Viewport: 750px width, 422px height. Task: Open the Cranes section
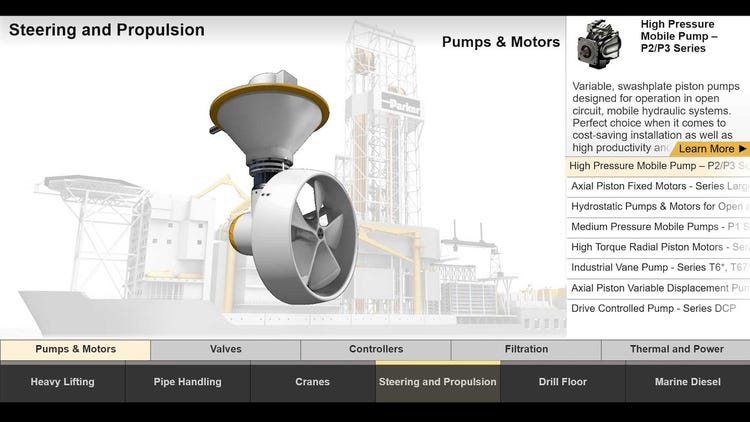(x=312, y=382)
